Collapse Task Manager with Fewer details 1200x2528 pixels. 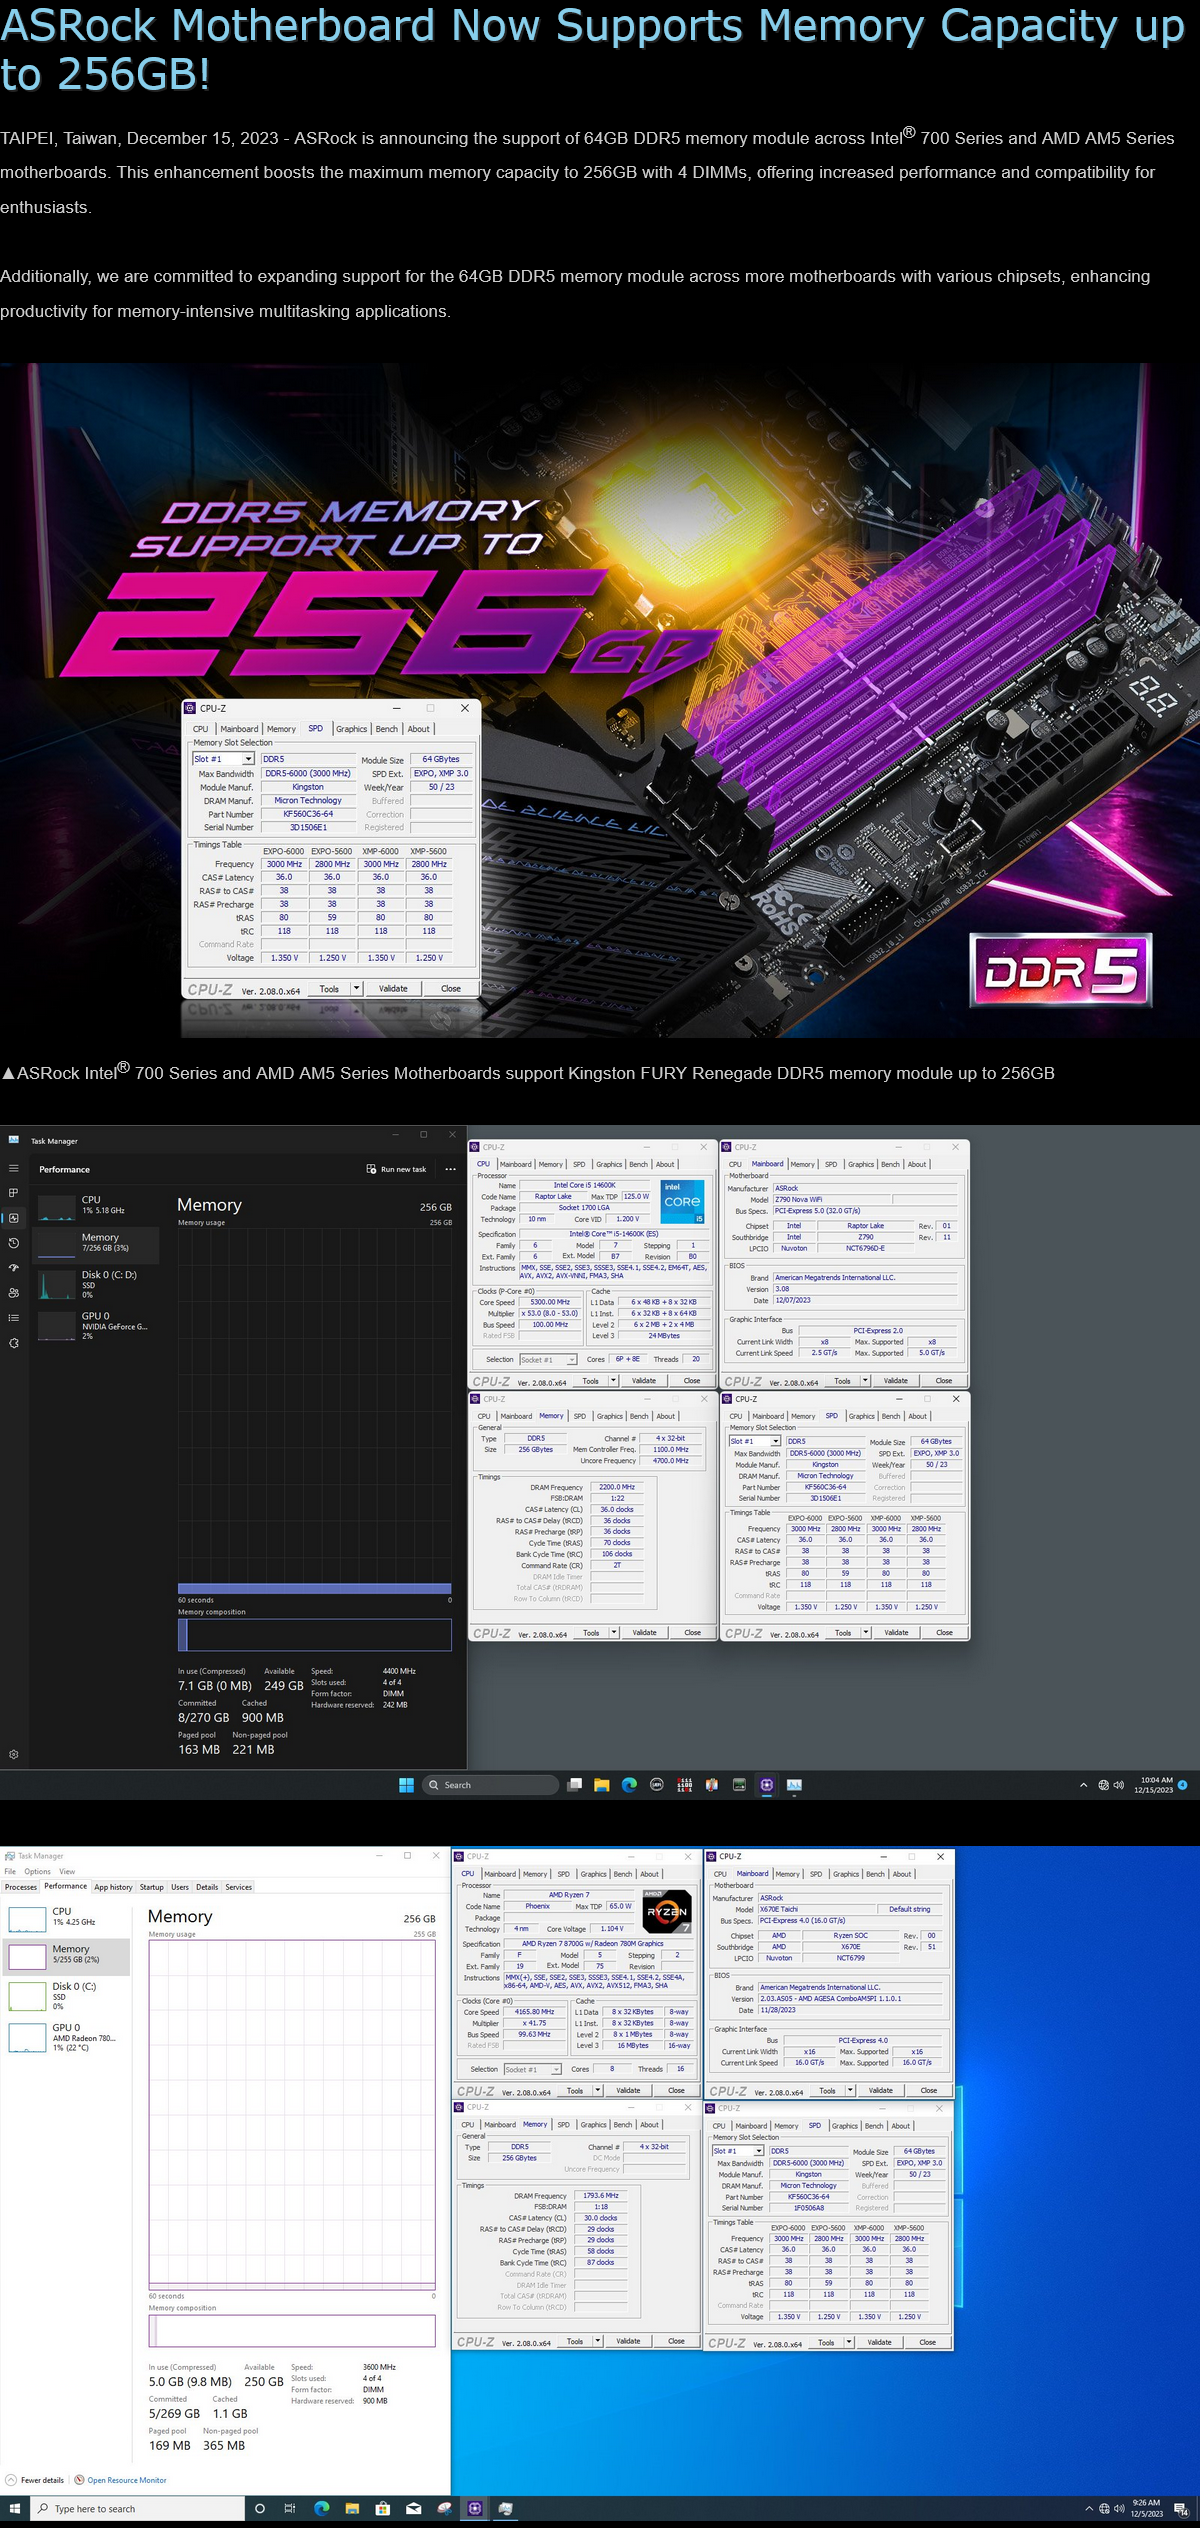coord(34,2480)
